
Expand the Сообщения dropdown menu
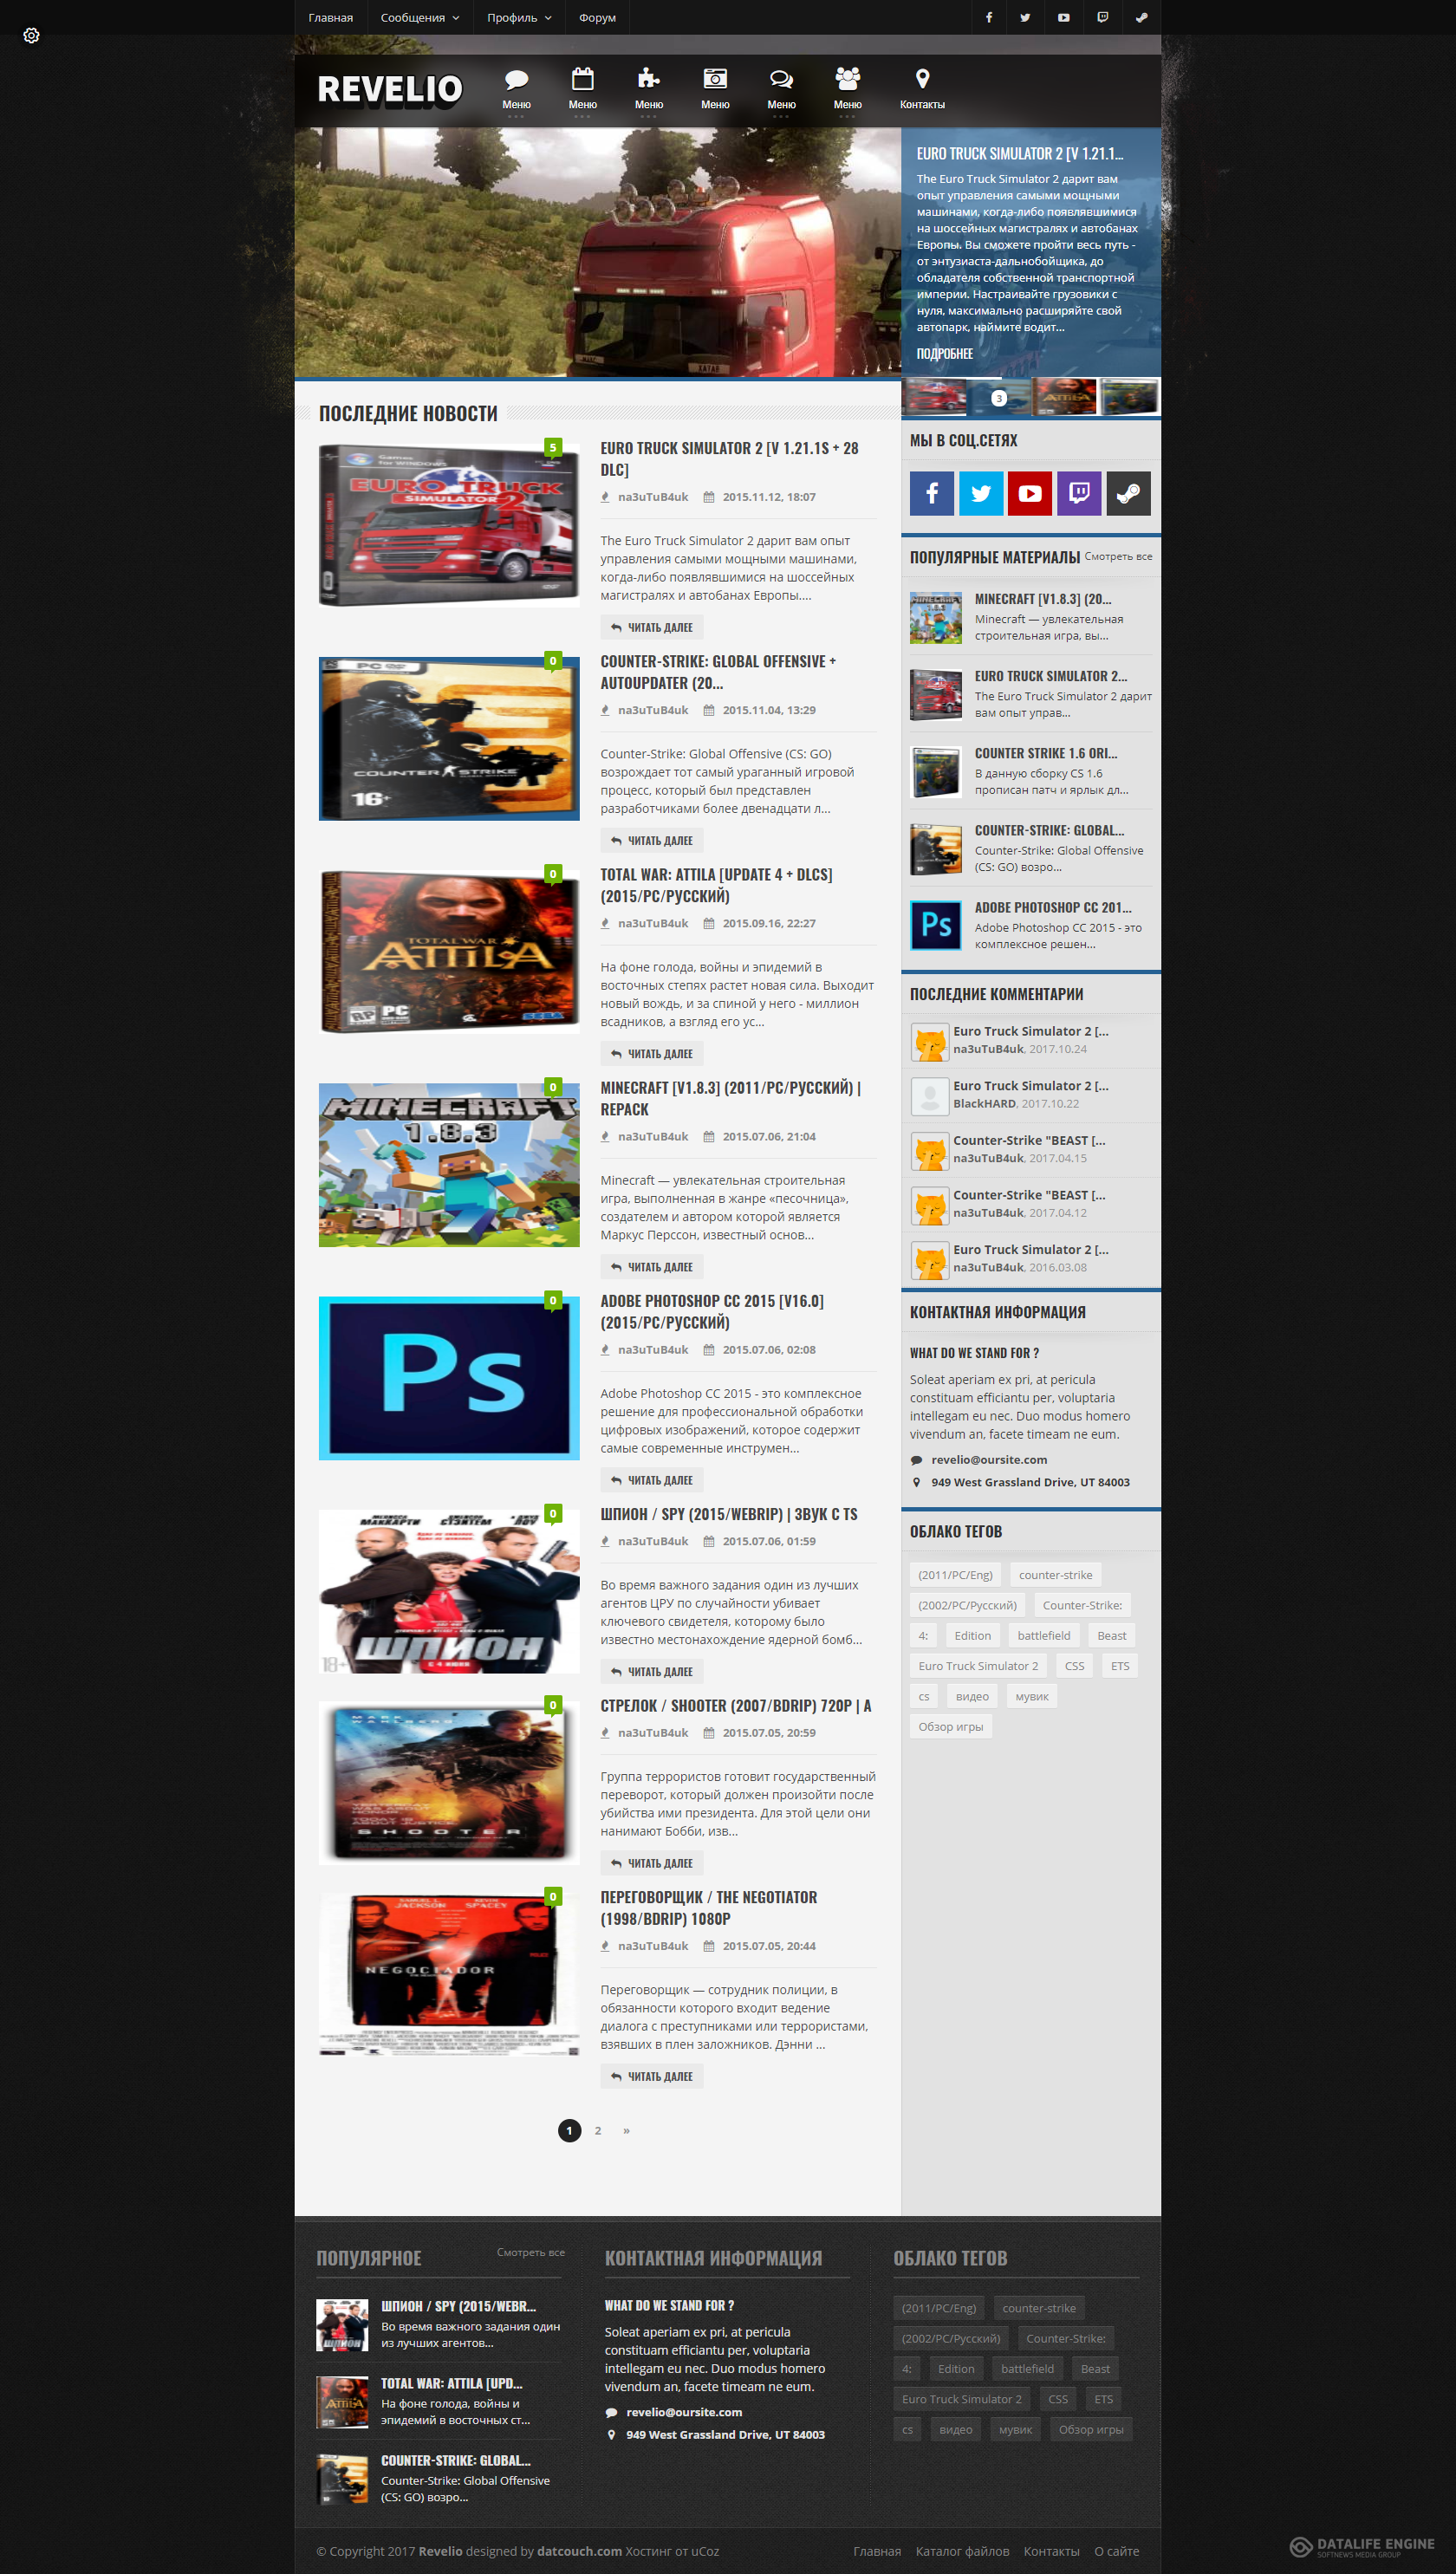(419, 17)
